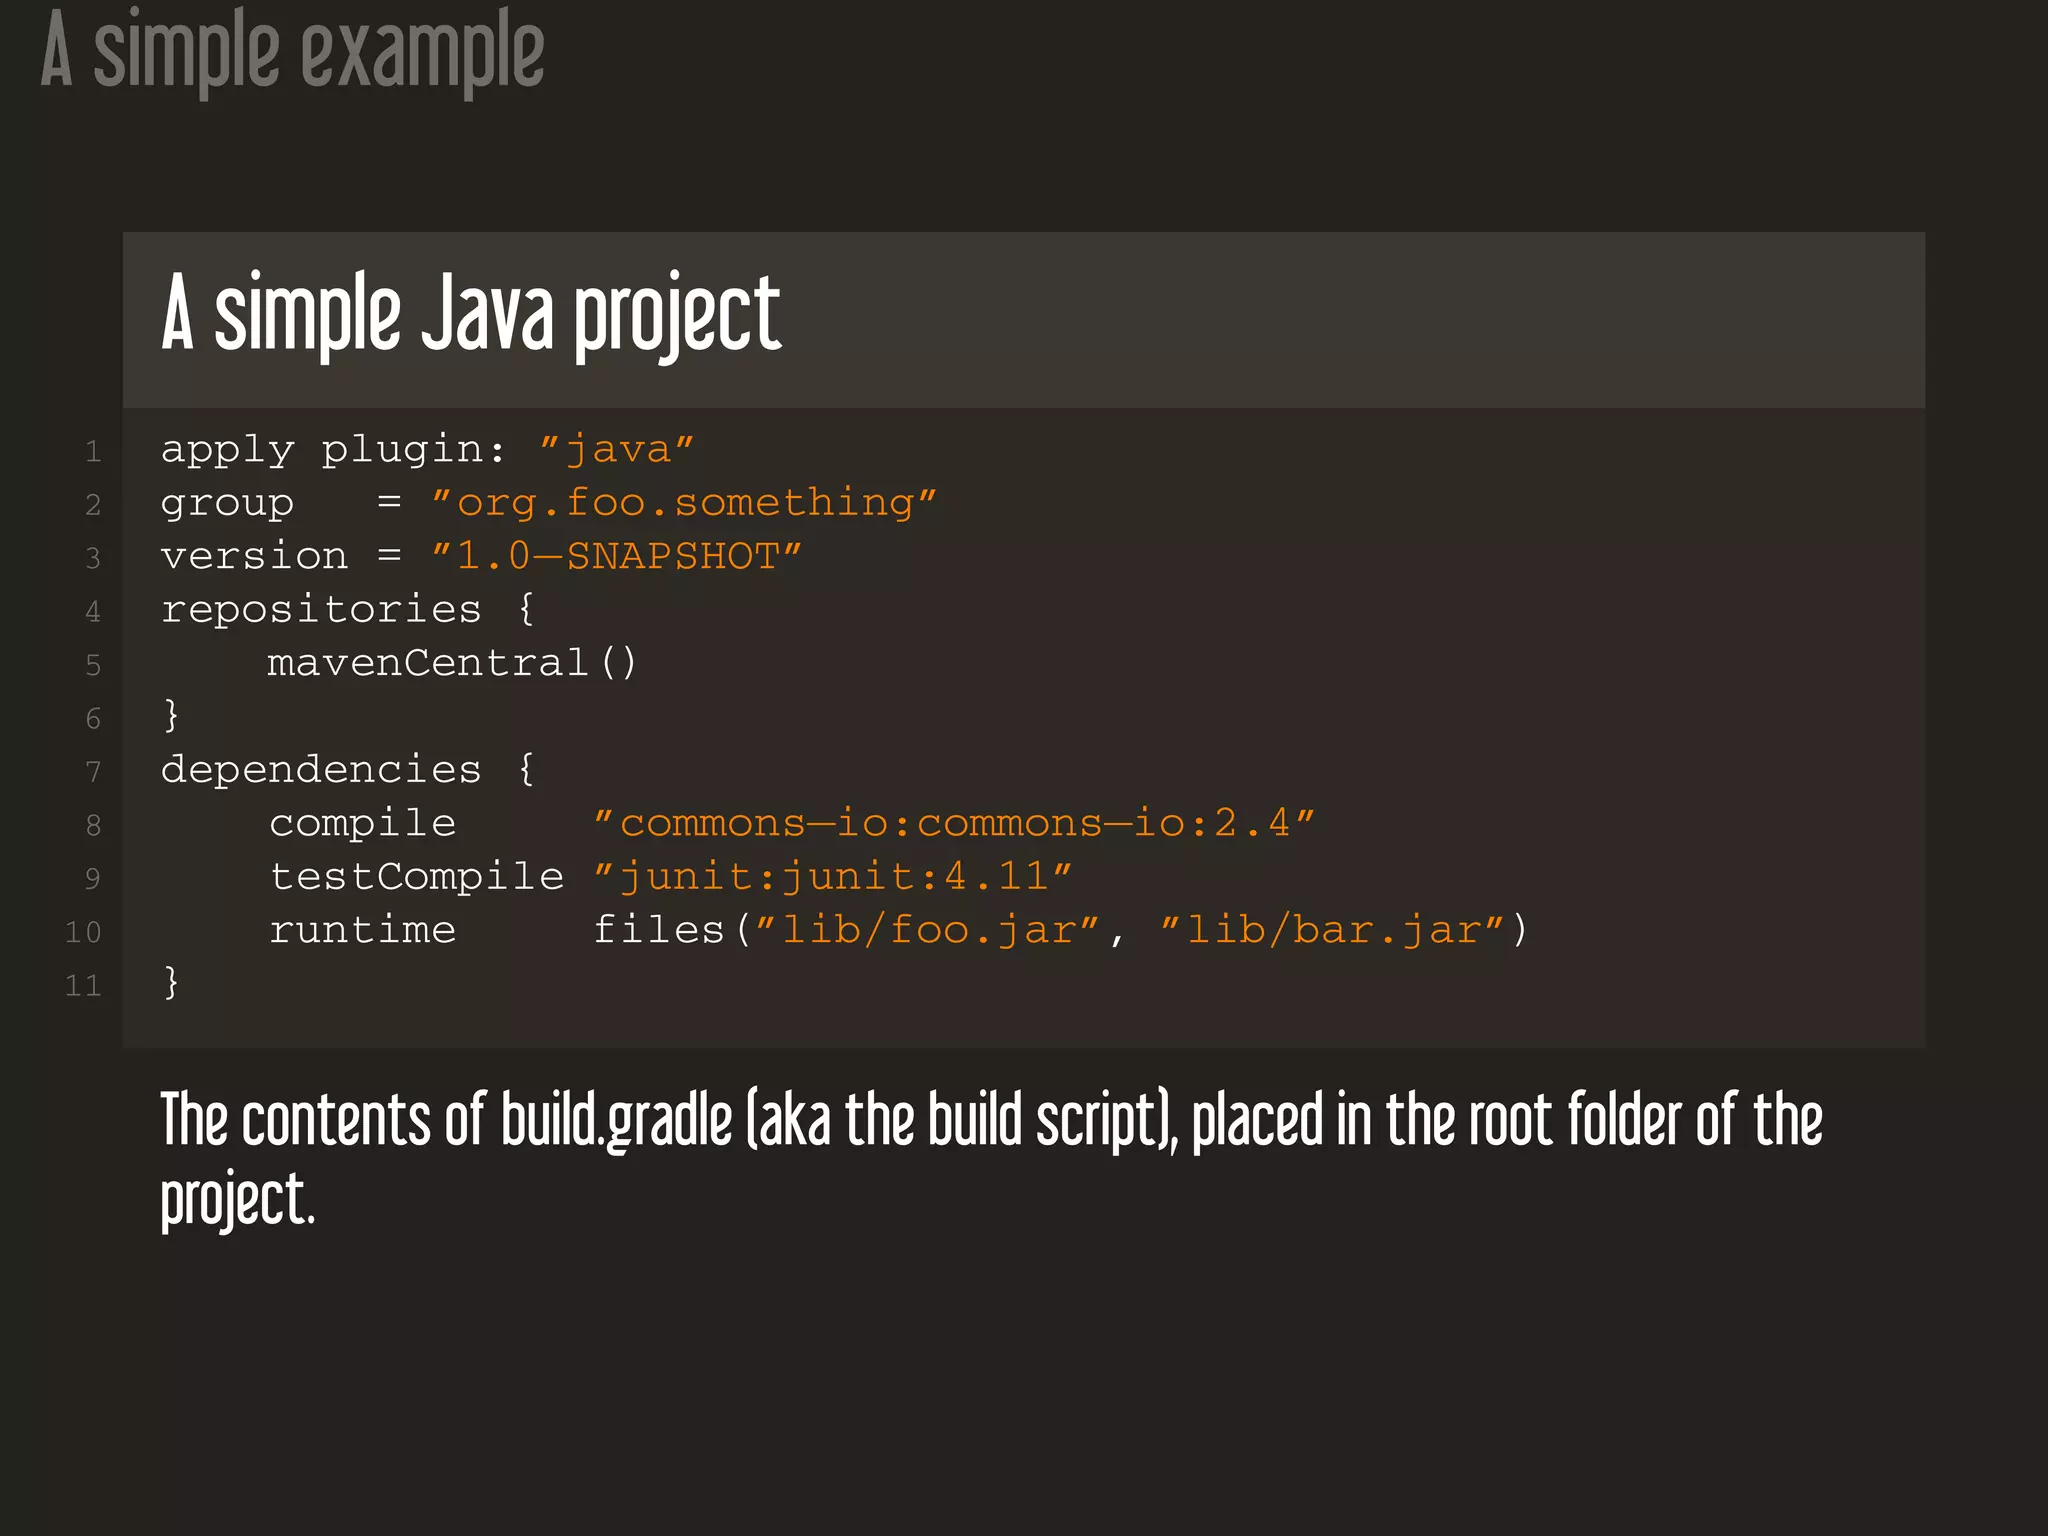Click the "lib/foo.jar" string
Screen dimensions: 2048x1536
click(927, 930)
